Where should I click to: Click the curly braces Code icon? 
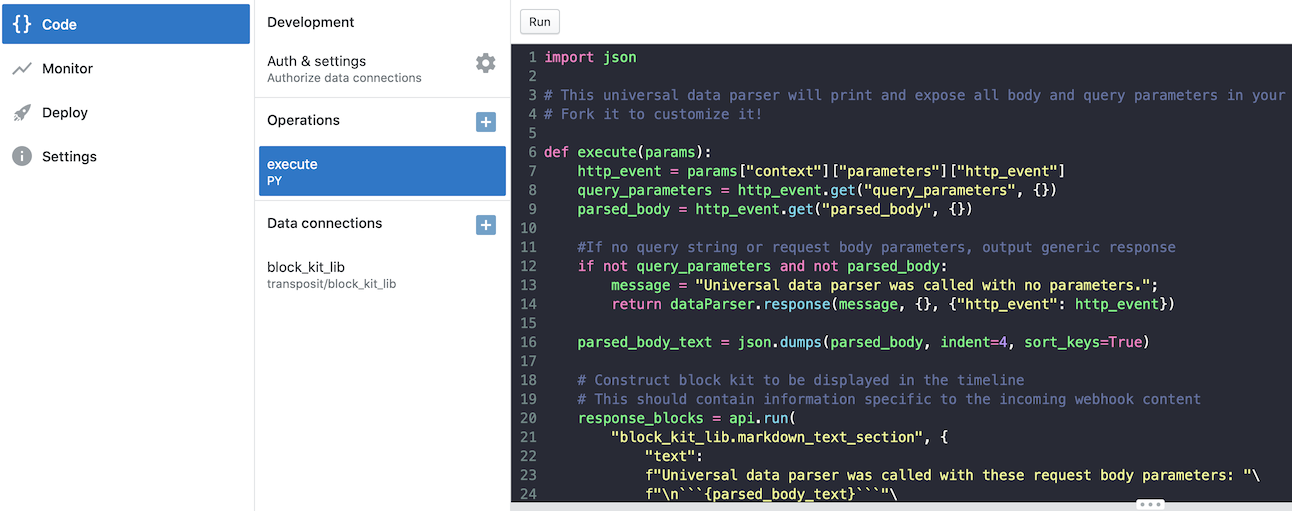tap(22, 24)
